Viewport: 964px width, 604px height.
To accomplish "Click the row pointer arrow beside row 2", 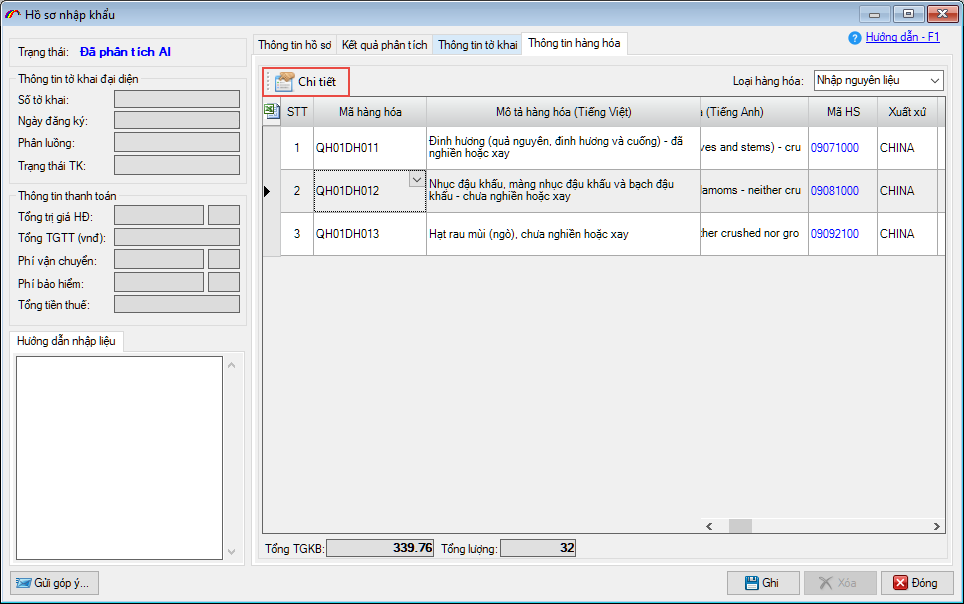I will click(267, 191).
